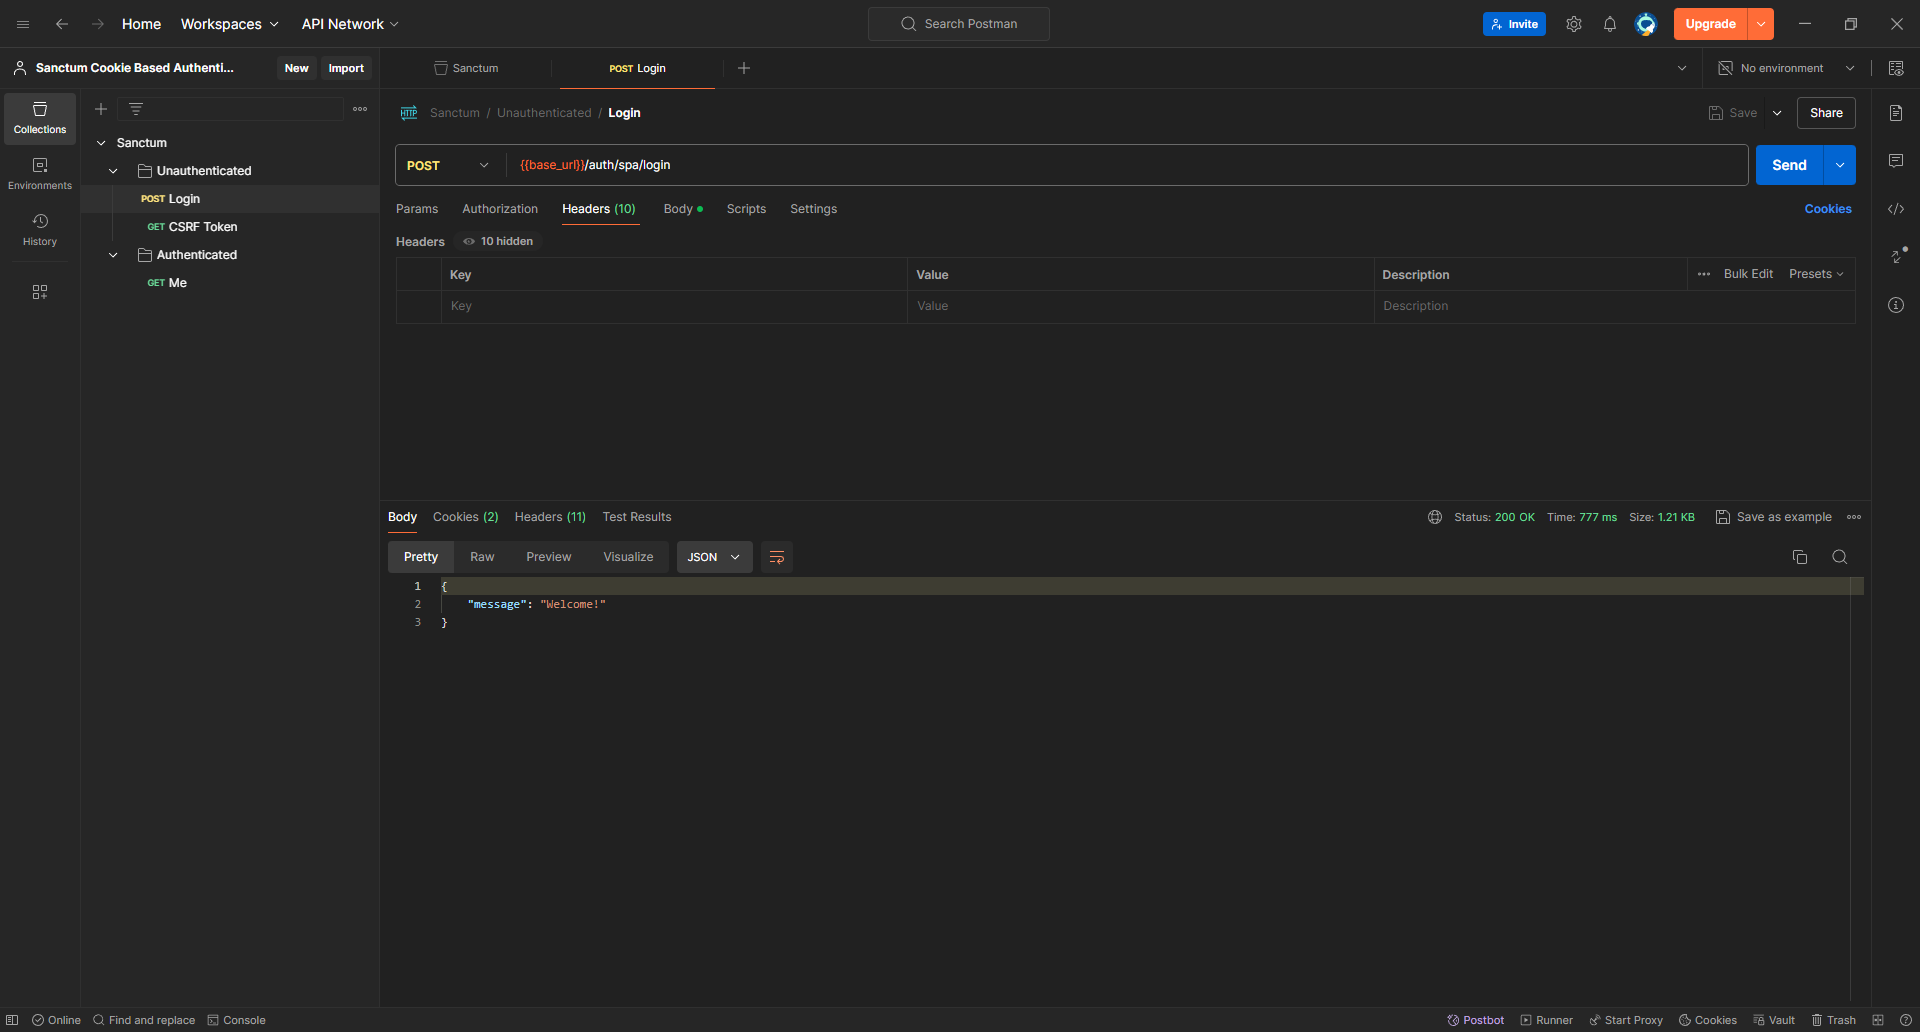This screenshot has height=1032, width=1920.
Task: Open the Runner from the status bar
Action: [1546, 1020]
